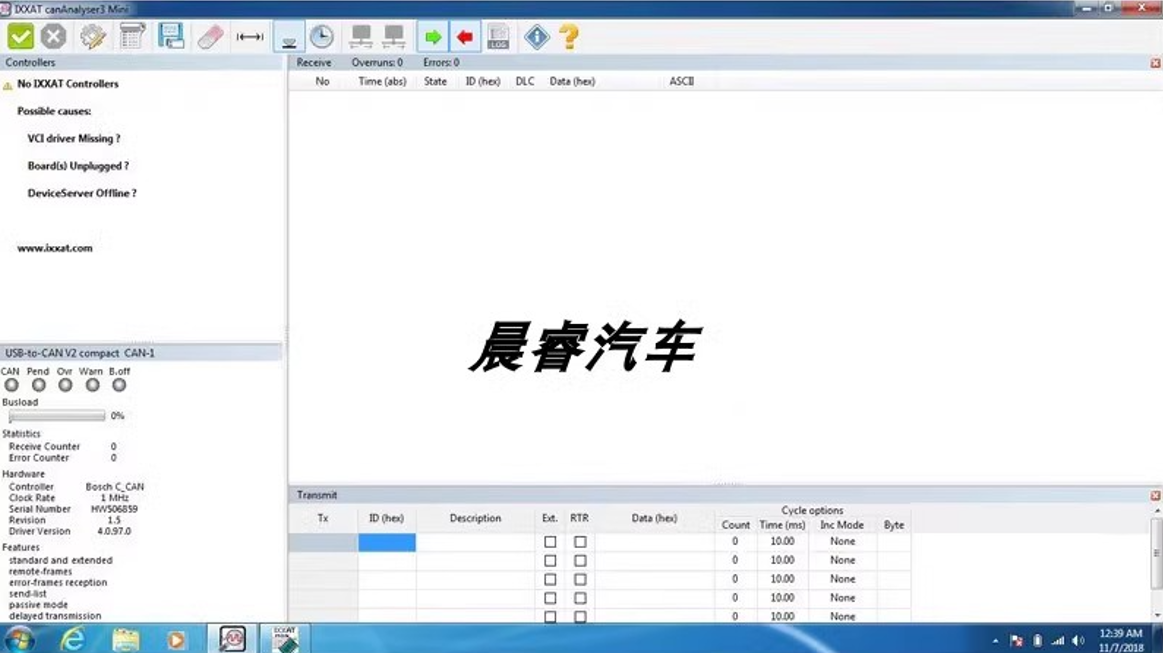The image size is (1163, 653).
Task: Click the grey X stop icon
Action: click(53, 36)
